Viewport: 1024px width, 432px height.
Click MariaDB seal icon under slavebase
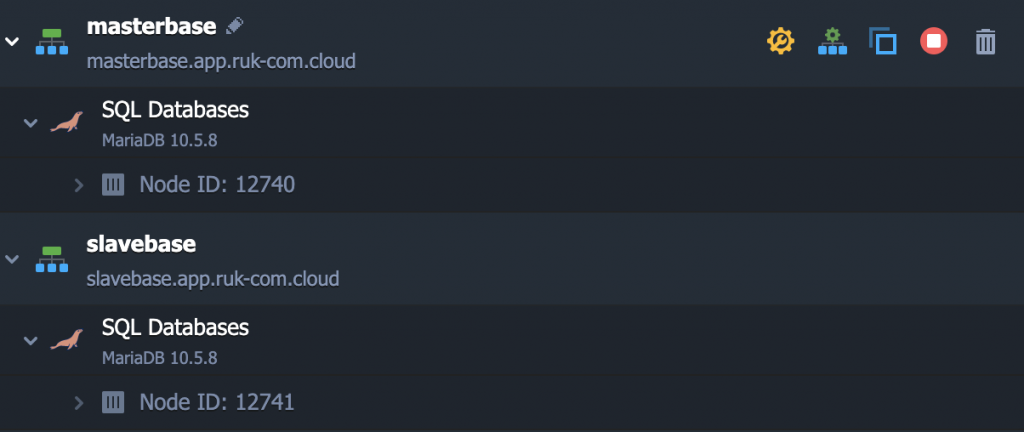tap(67, 340)
